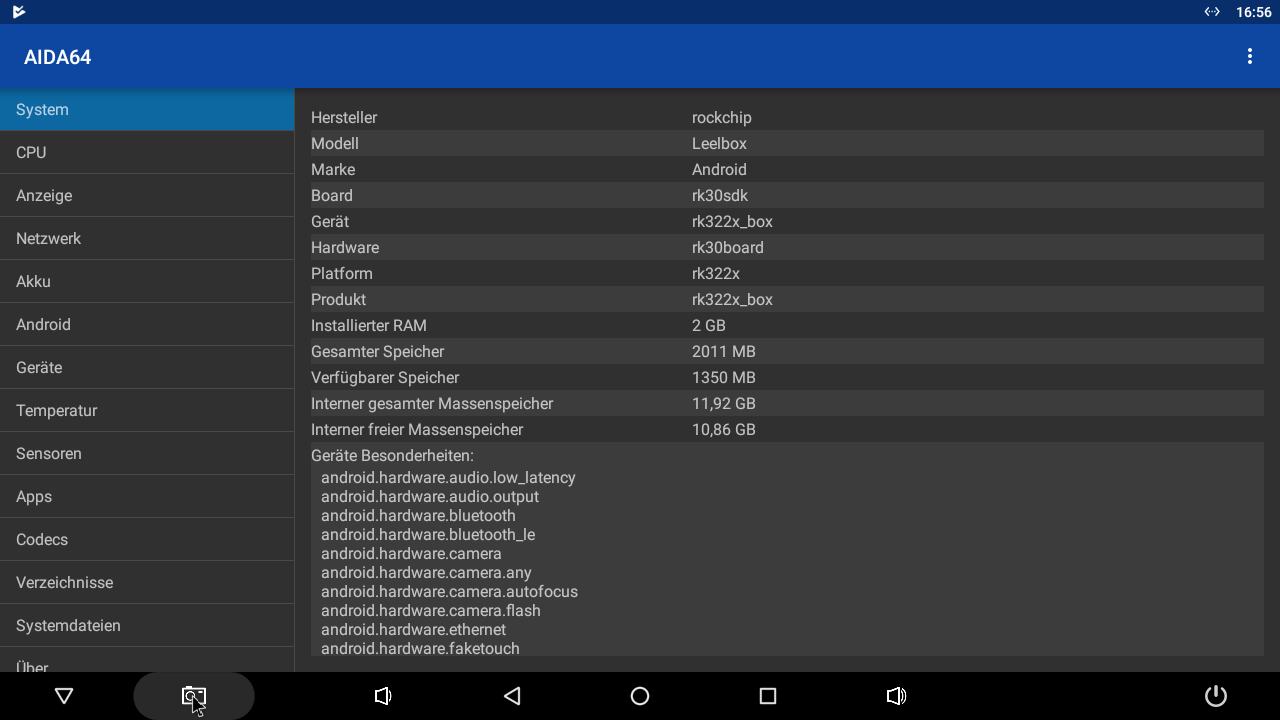Image resolution: width=1280 pixels, height=720 pixels.
Task: Select android.hardware.camera.autofocus feature
Action: click(x=449, y=592)
